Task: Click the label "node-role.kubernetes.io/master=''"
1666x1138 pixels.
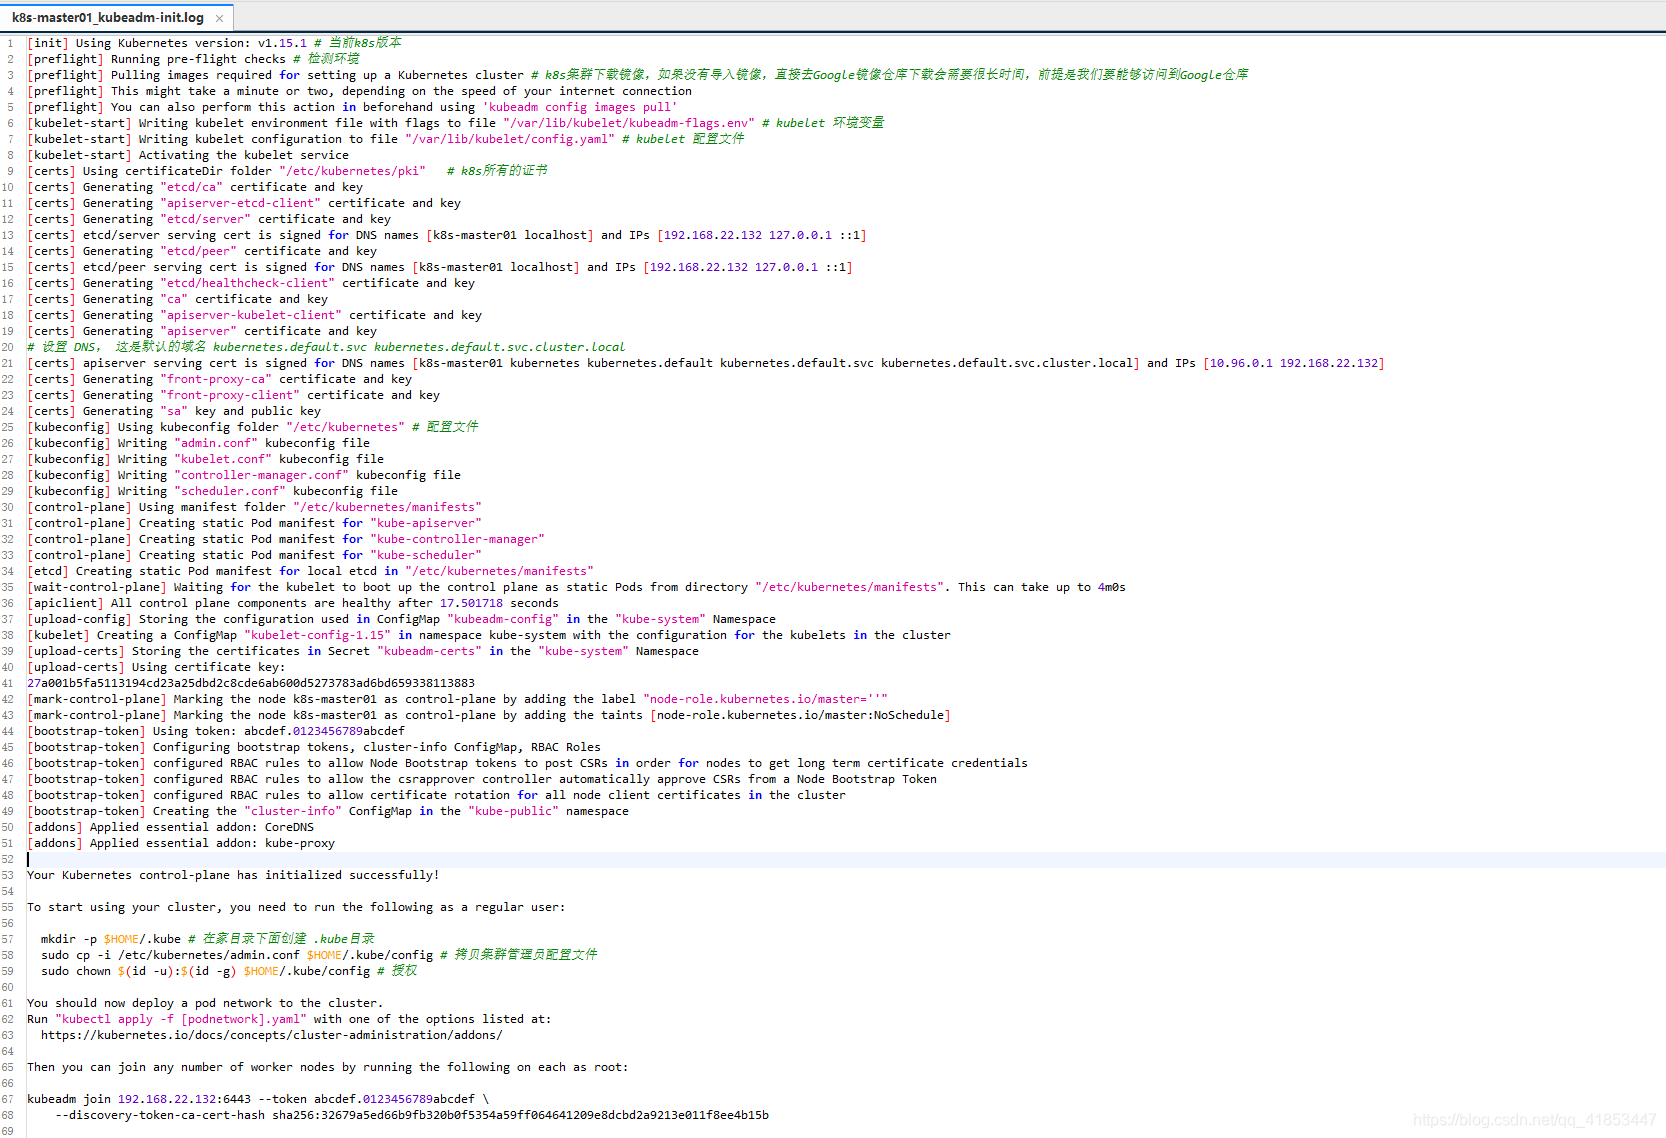Action: click(x=765, y=699)
